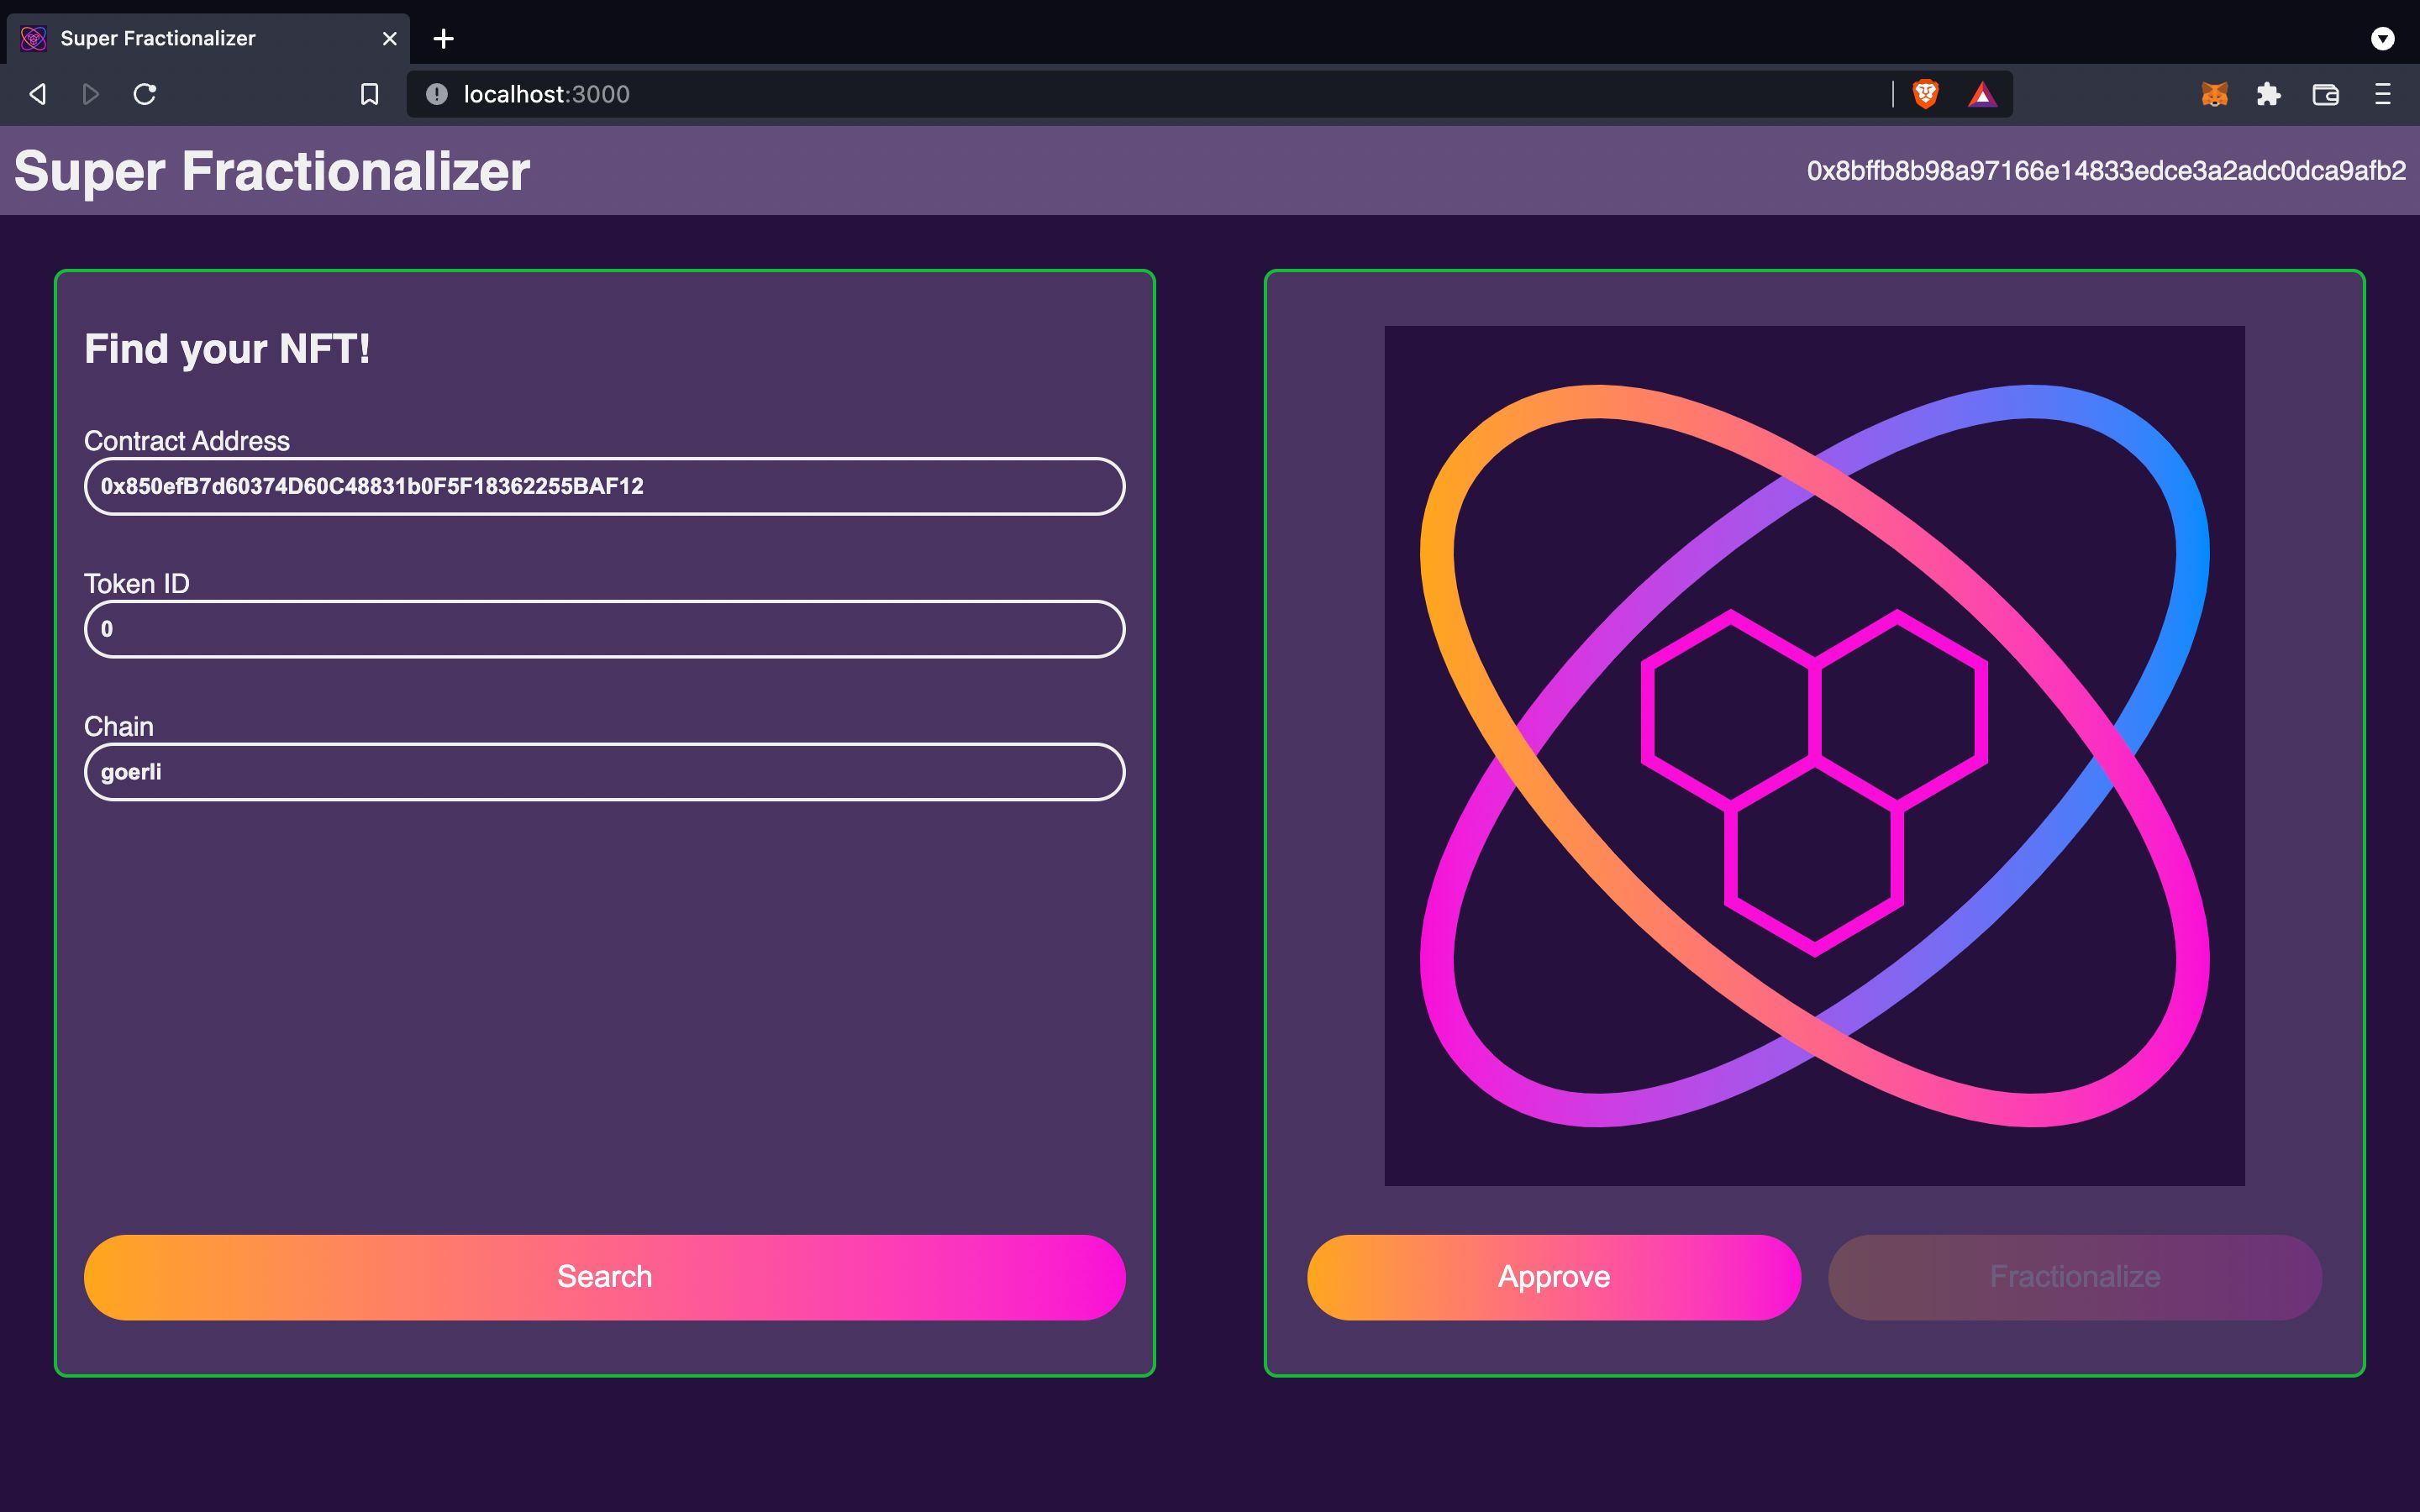The width and height of the screenshot is (2420, 1512).
Task: Click the Contract Address input field
Action: pyautogui.click(x=605, y=486)
